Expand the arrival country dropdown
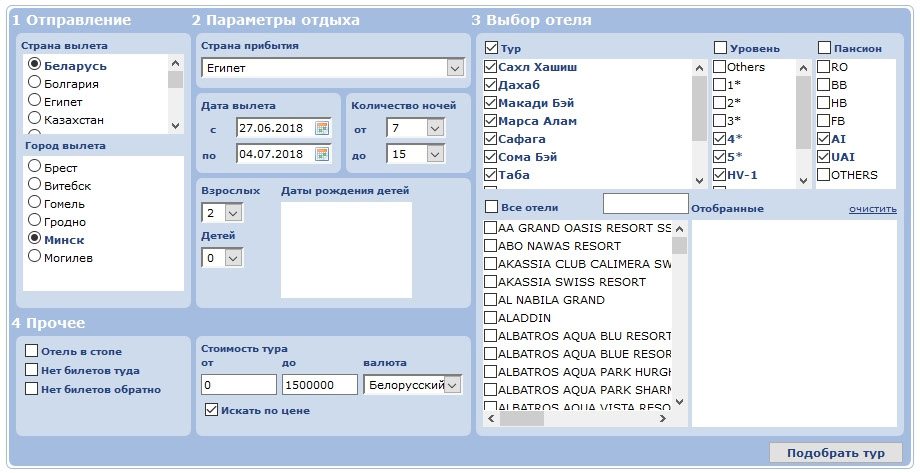This screenshot has width=920, height=473. (455, 68)
